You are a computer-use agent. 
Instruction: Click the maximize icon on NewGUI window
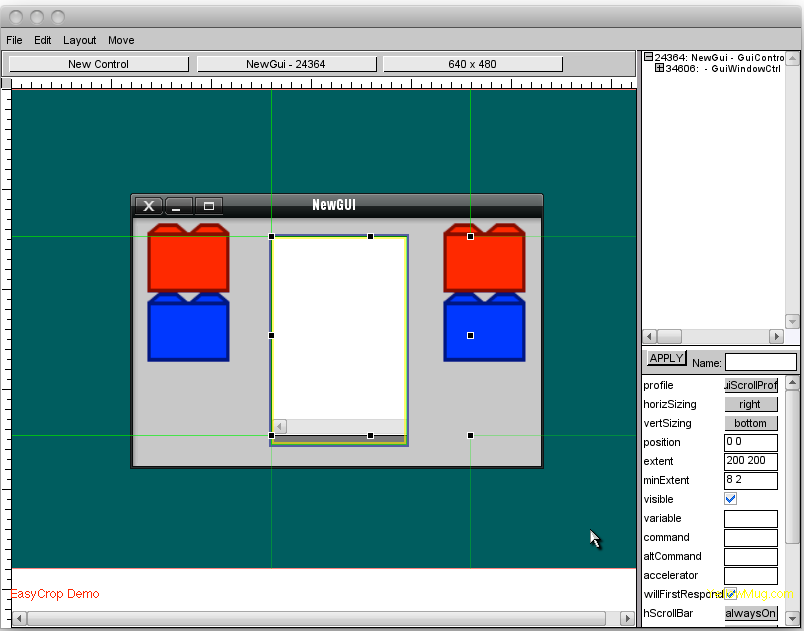coord(209,206)
